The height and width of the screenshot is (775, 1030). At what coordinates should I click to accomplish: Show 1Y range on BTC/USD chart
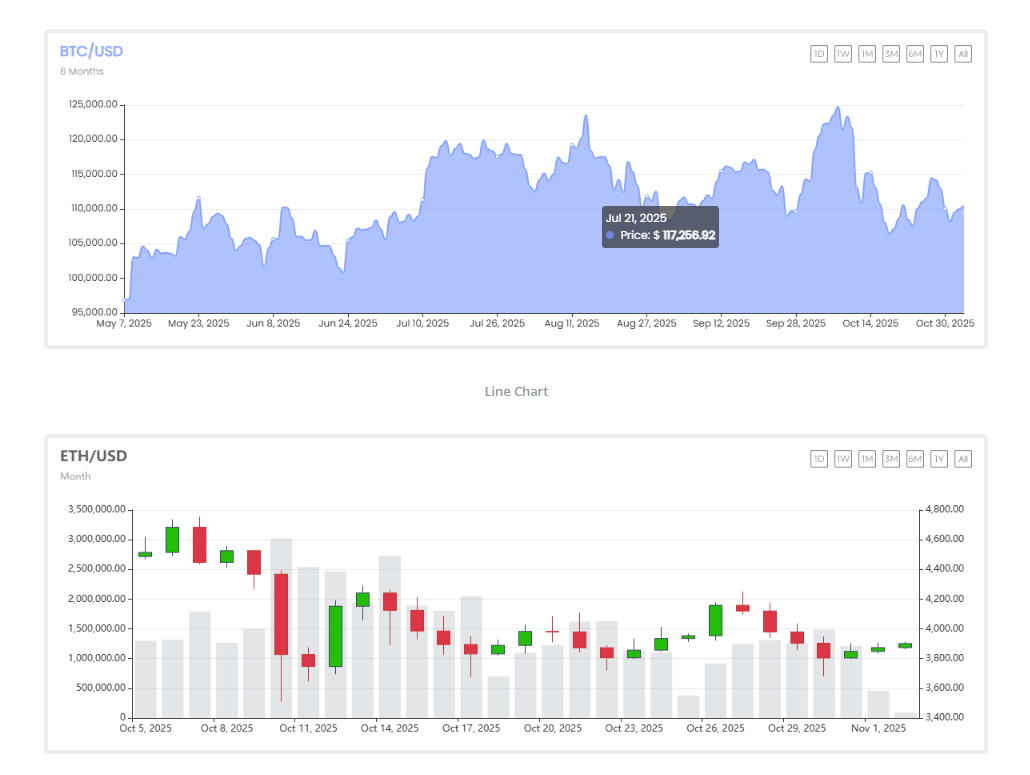939,54
